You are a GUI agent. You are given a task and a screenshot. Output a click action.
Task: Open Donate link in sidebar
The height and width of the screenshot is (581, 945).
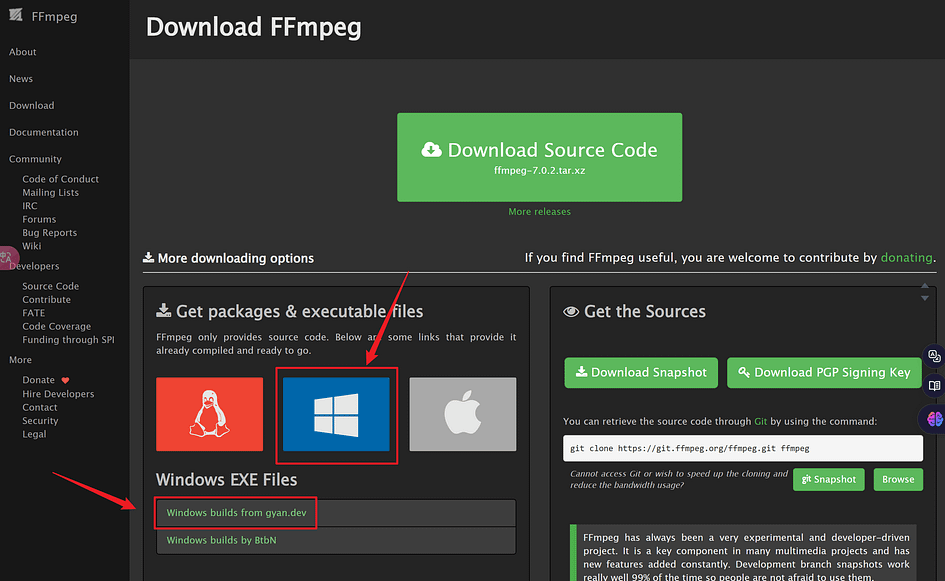click(x=39, y=380)
